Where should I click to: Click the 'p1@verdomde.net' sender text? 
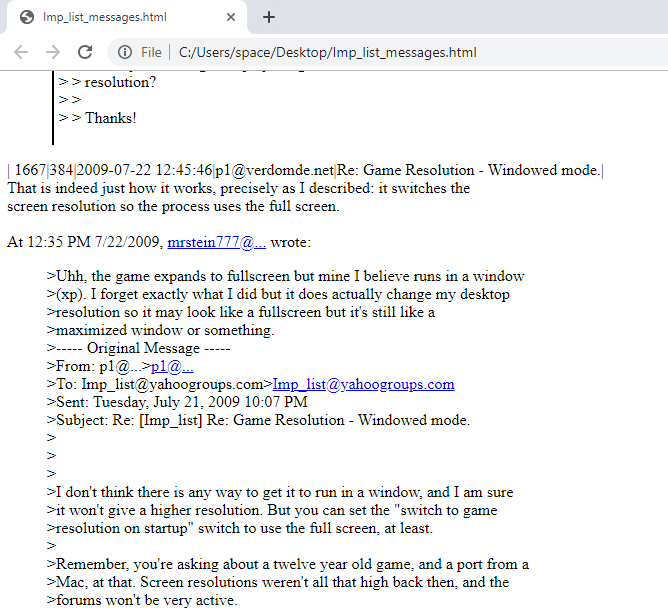pos(275,170)
